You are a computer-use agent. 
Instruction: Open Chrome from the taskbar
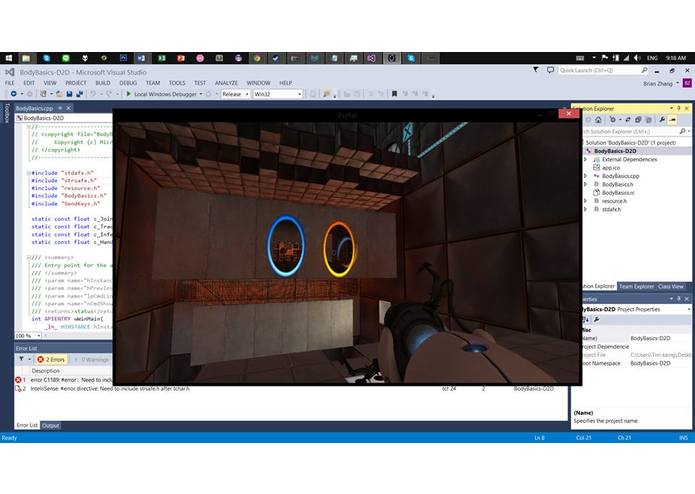point(257,58)
